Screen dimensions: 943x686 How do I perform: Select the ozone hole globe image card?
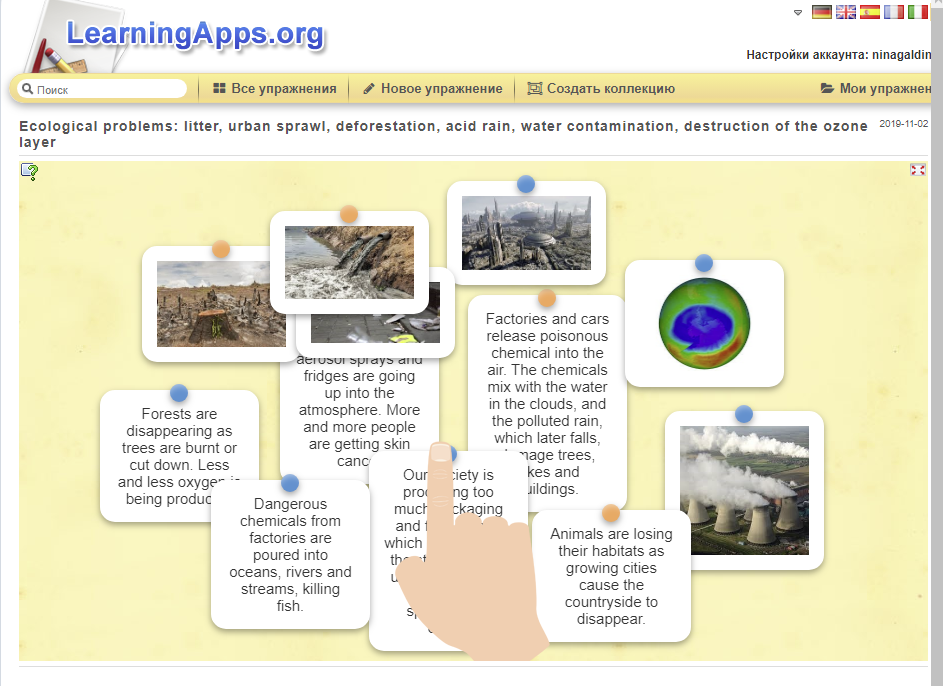704,323
